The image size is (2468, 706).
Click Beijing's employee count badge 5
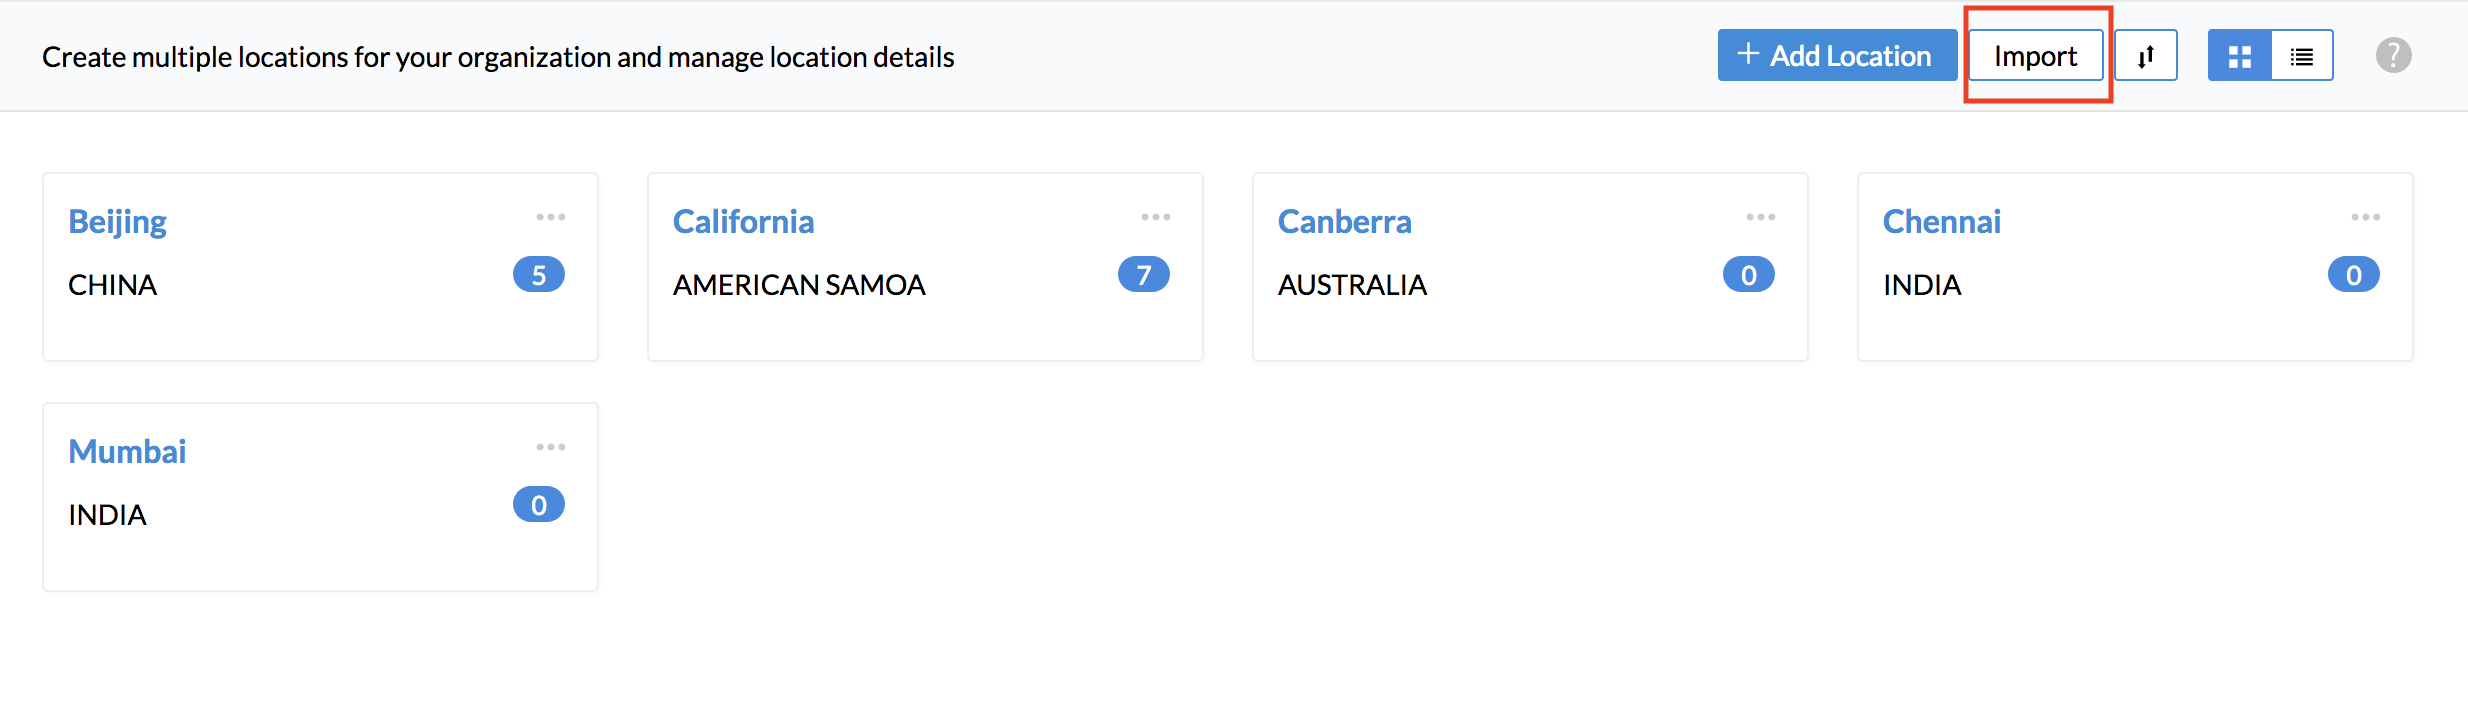click(x=539, y=275)
